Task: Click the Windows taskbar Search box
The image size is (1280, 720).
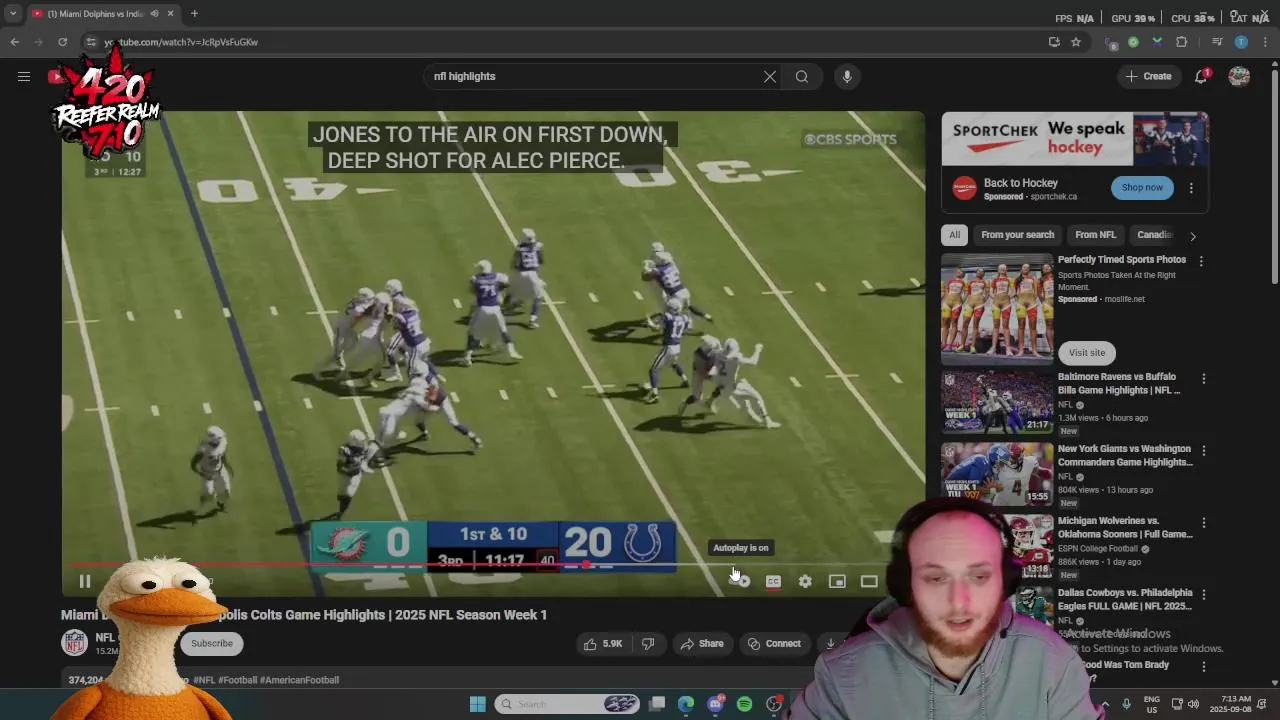Action: point(567,704)
